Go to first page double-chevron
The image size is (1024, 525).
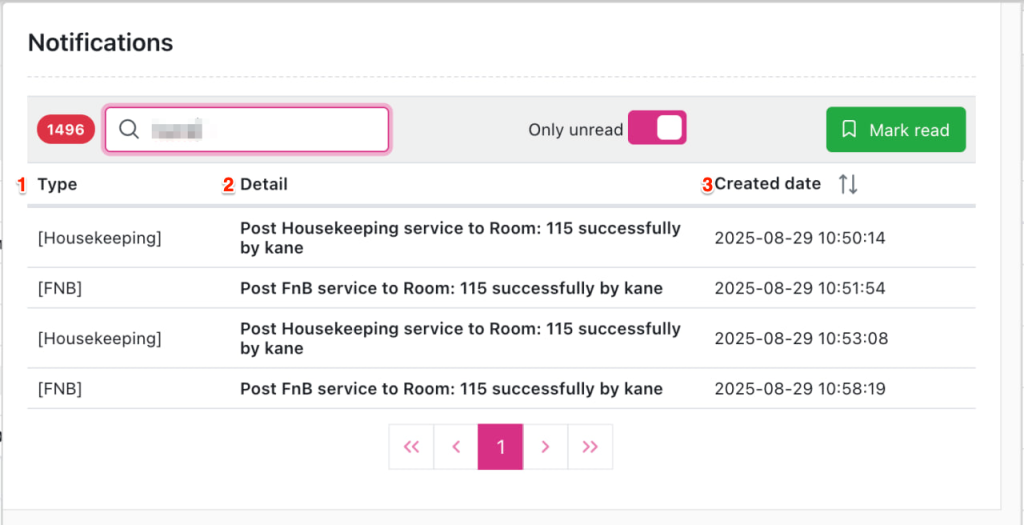pyautogui.click(x=411, y=447)
